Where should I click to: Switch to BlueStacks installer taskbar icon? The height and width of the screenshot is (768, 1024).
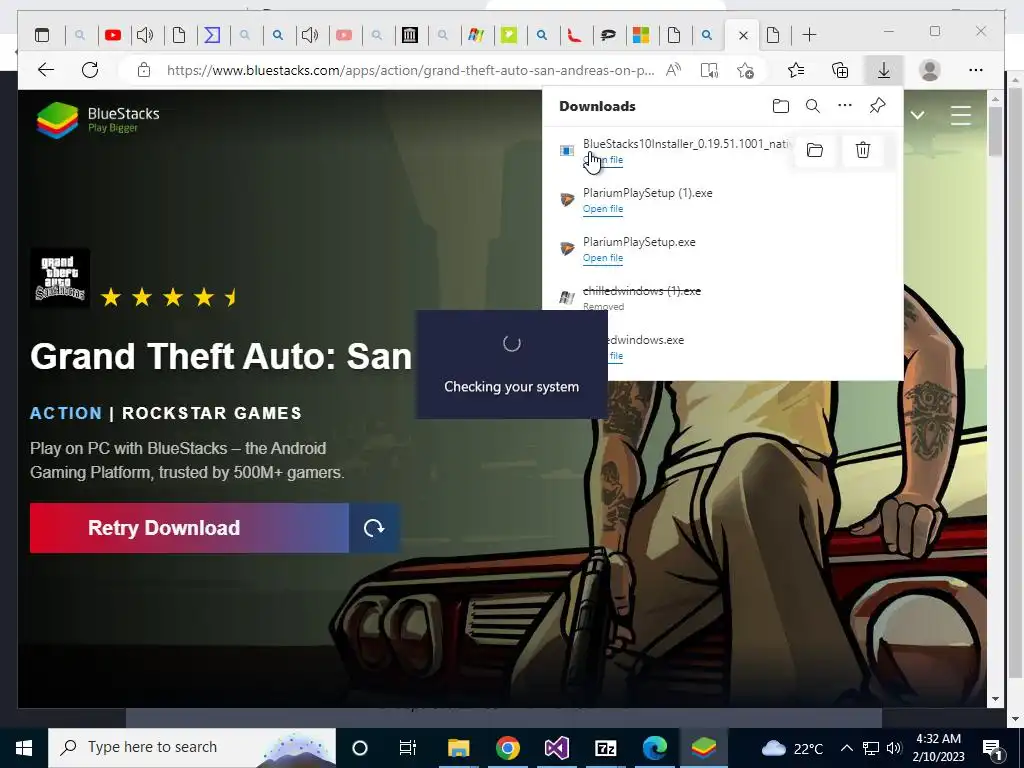point(703,748)
